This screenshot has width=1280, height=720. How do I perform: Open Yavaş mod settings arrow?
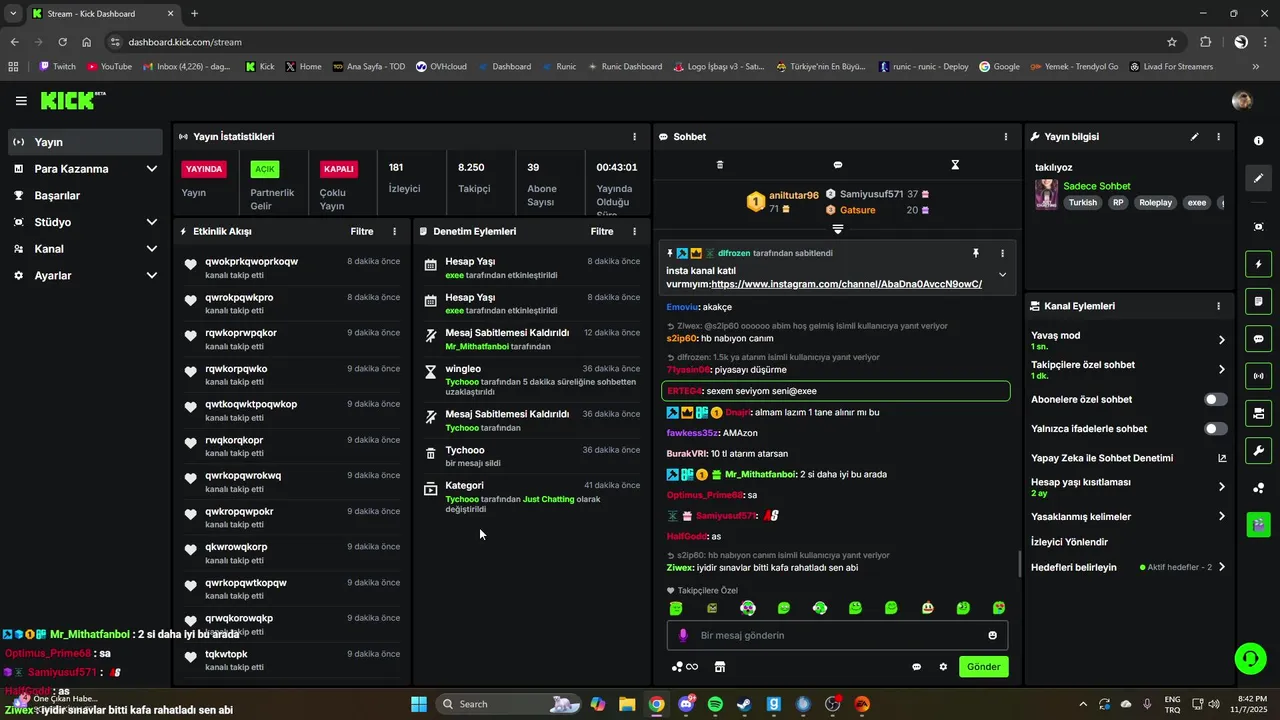tap(1221, 340)
